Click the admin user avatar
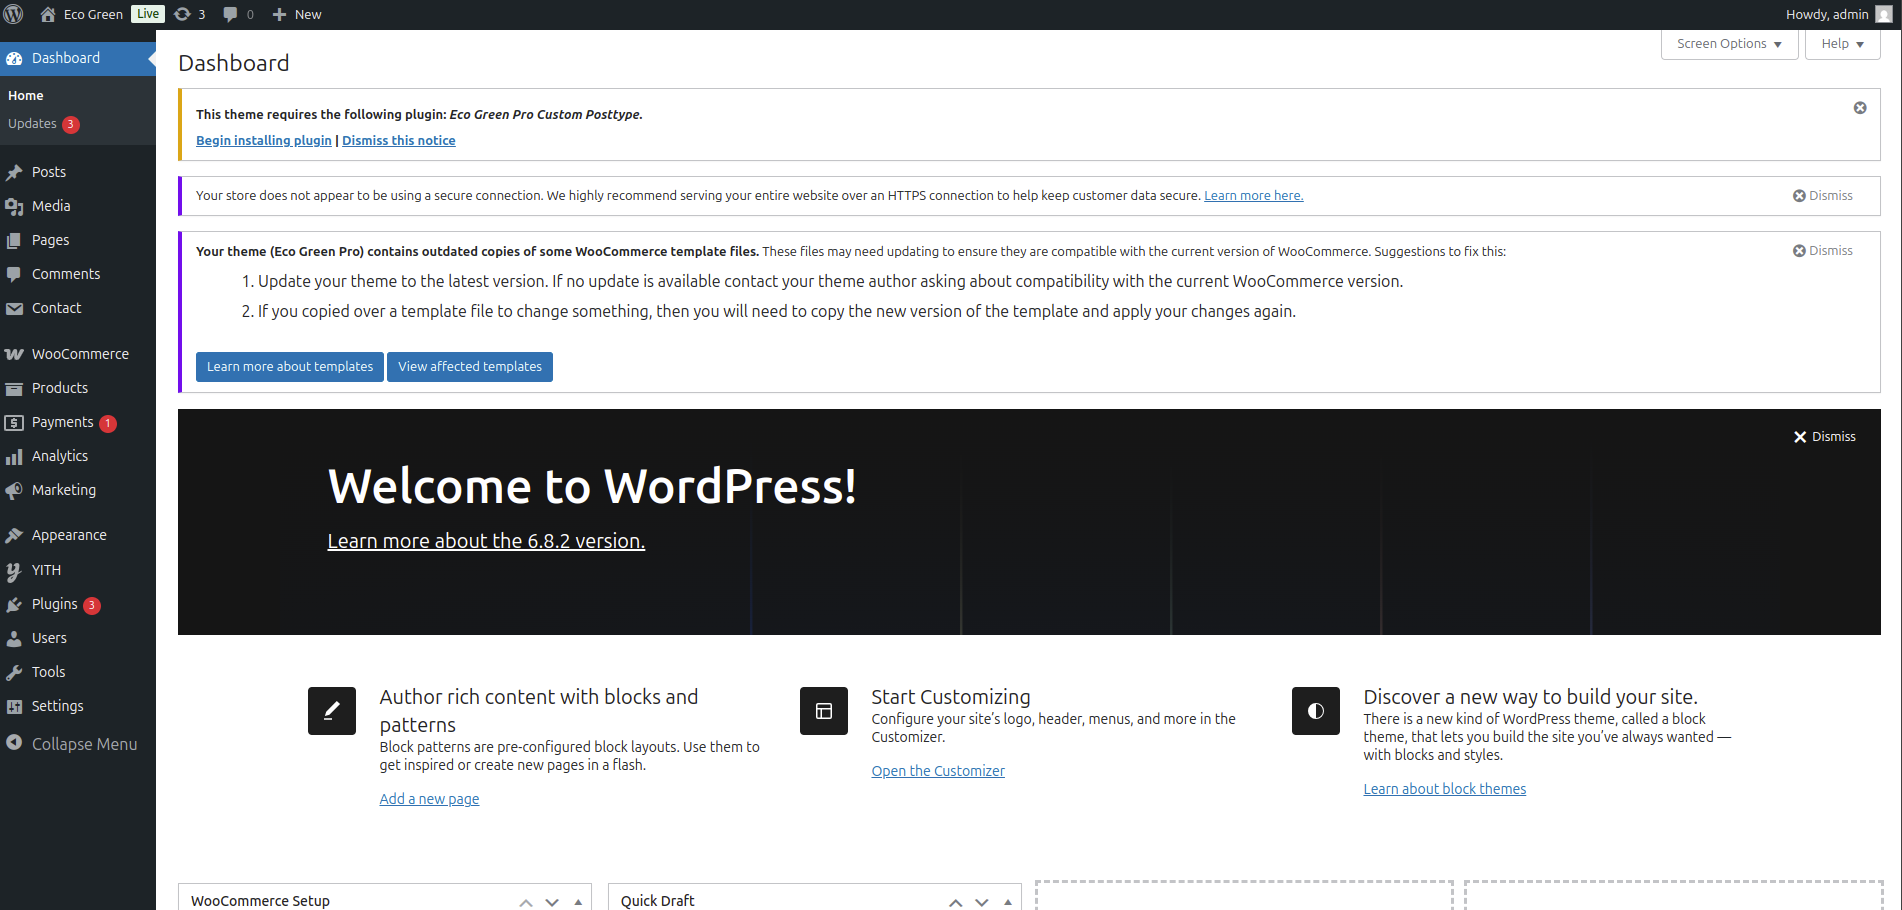 coord(1883,14)
